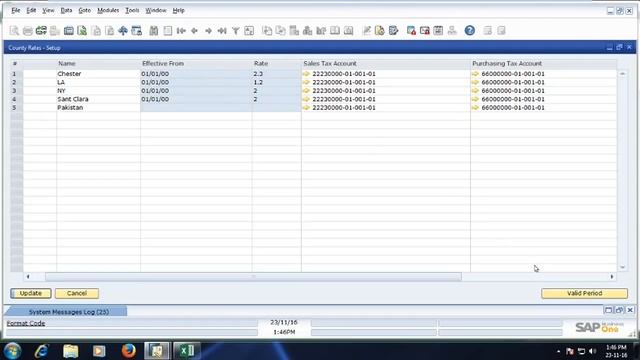Open File Explorer from the taskbar
Viewport: 640px width, 360px height.
71,351
